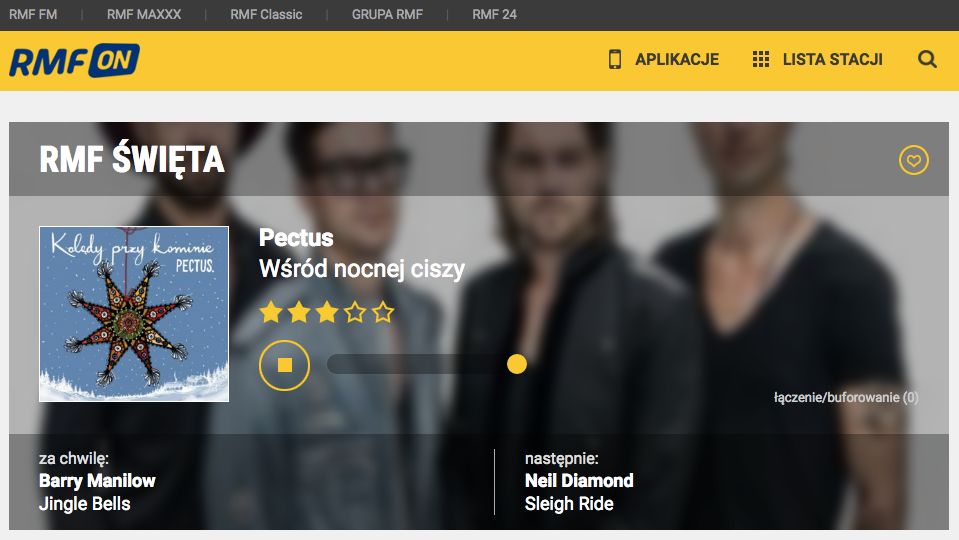Click the mobile phone apps icon
Screen dimensions: 959x540
click(x=615, y=59)
